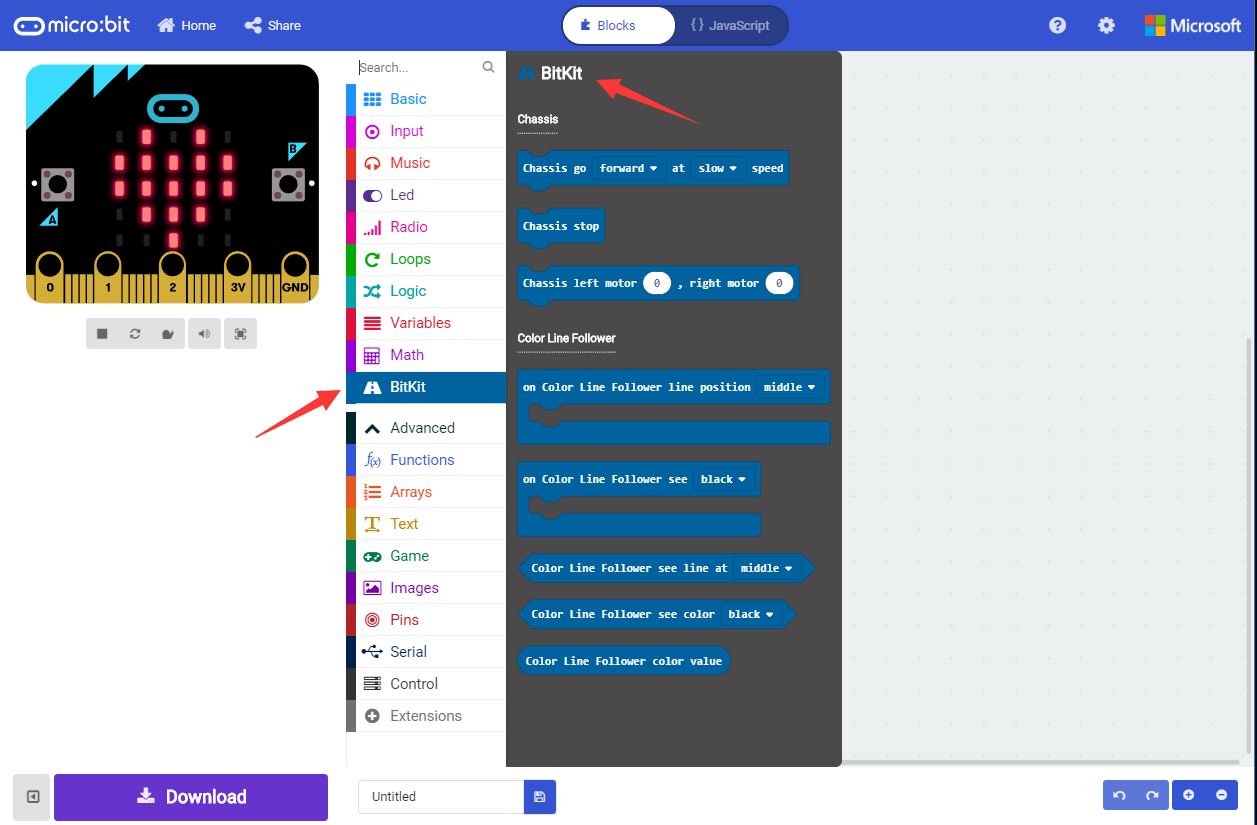
Task: Click the right motor value field
Action: (x=779, y=283)
